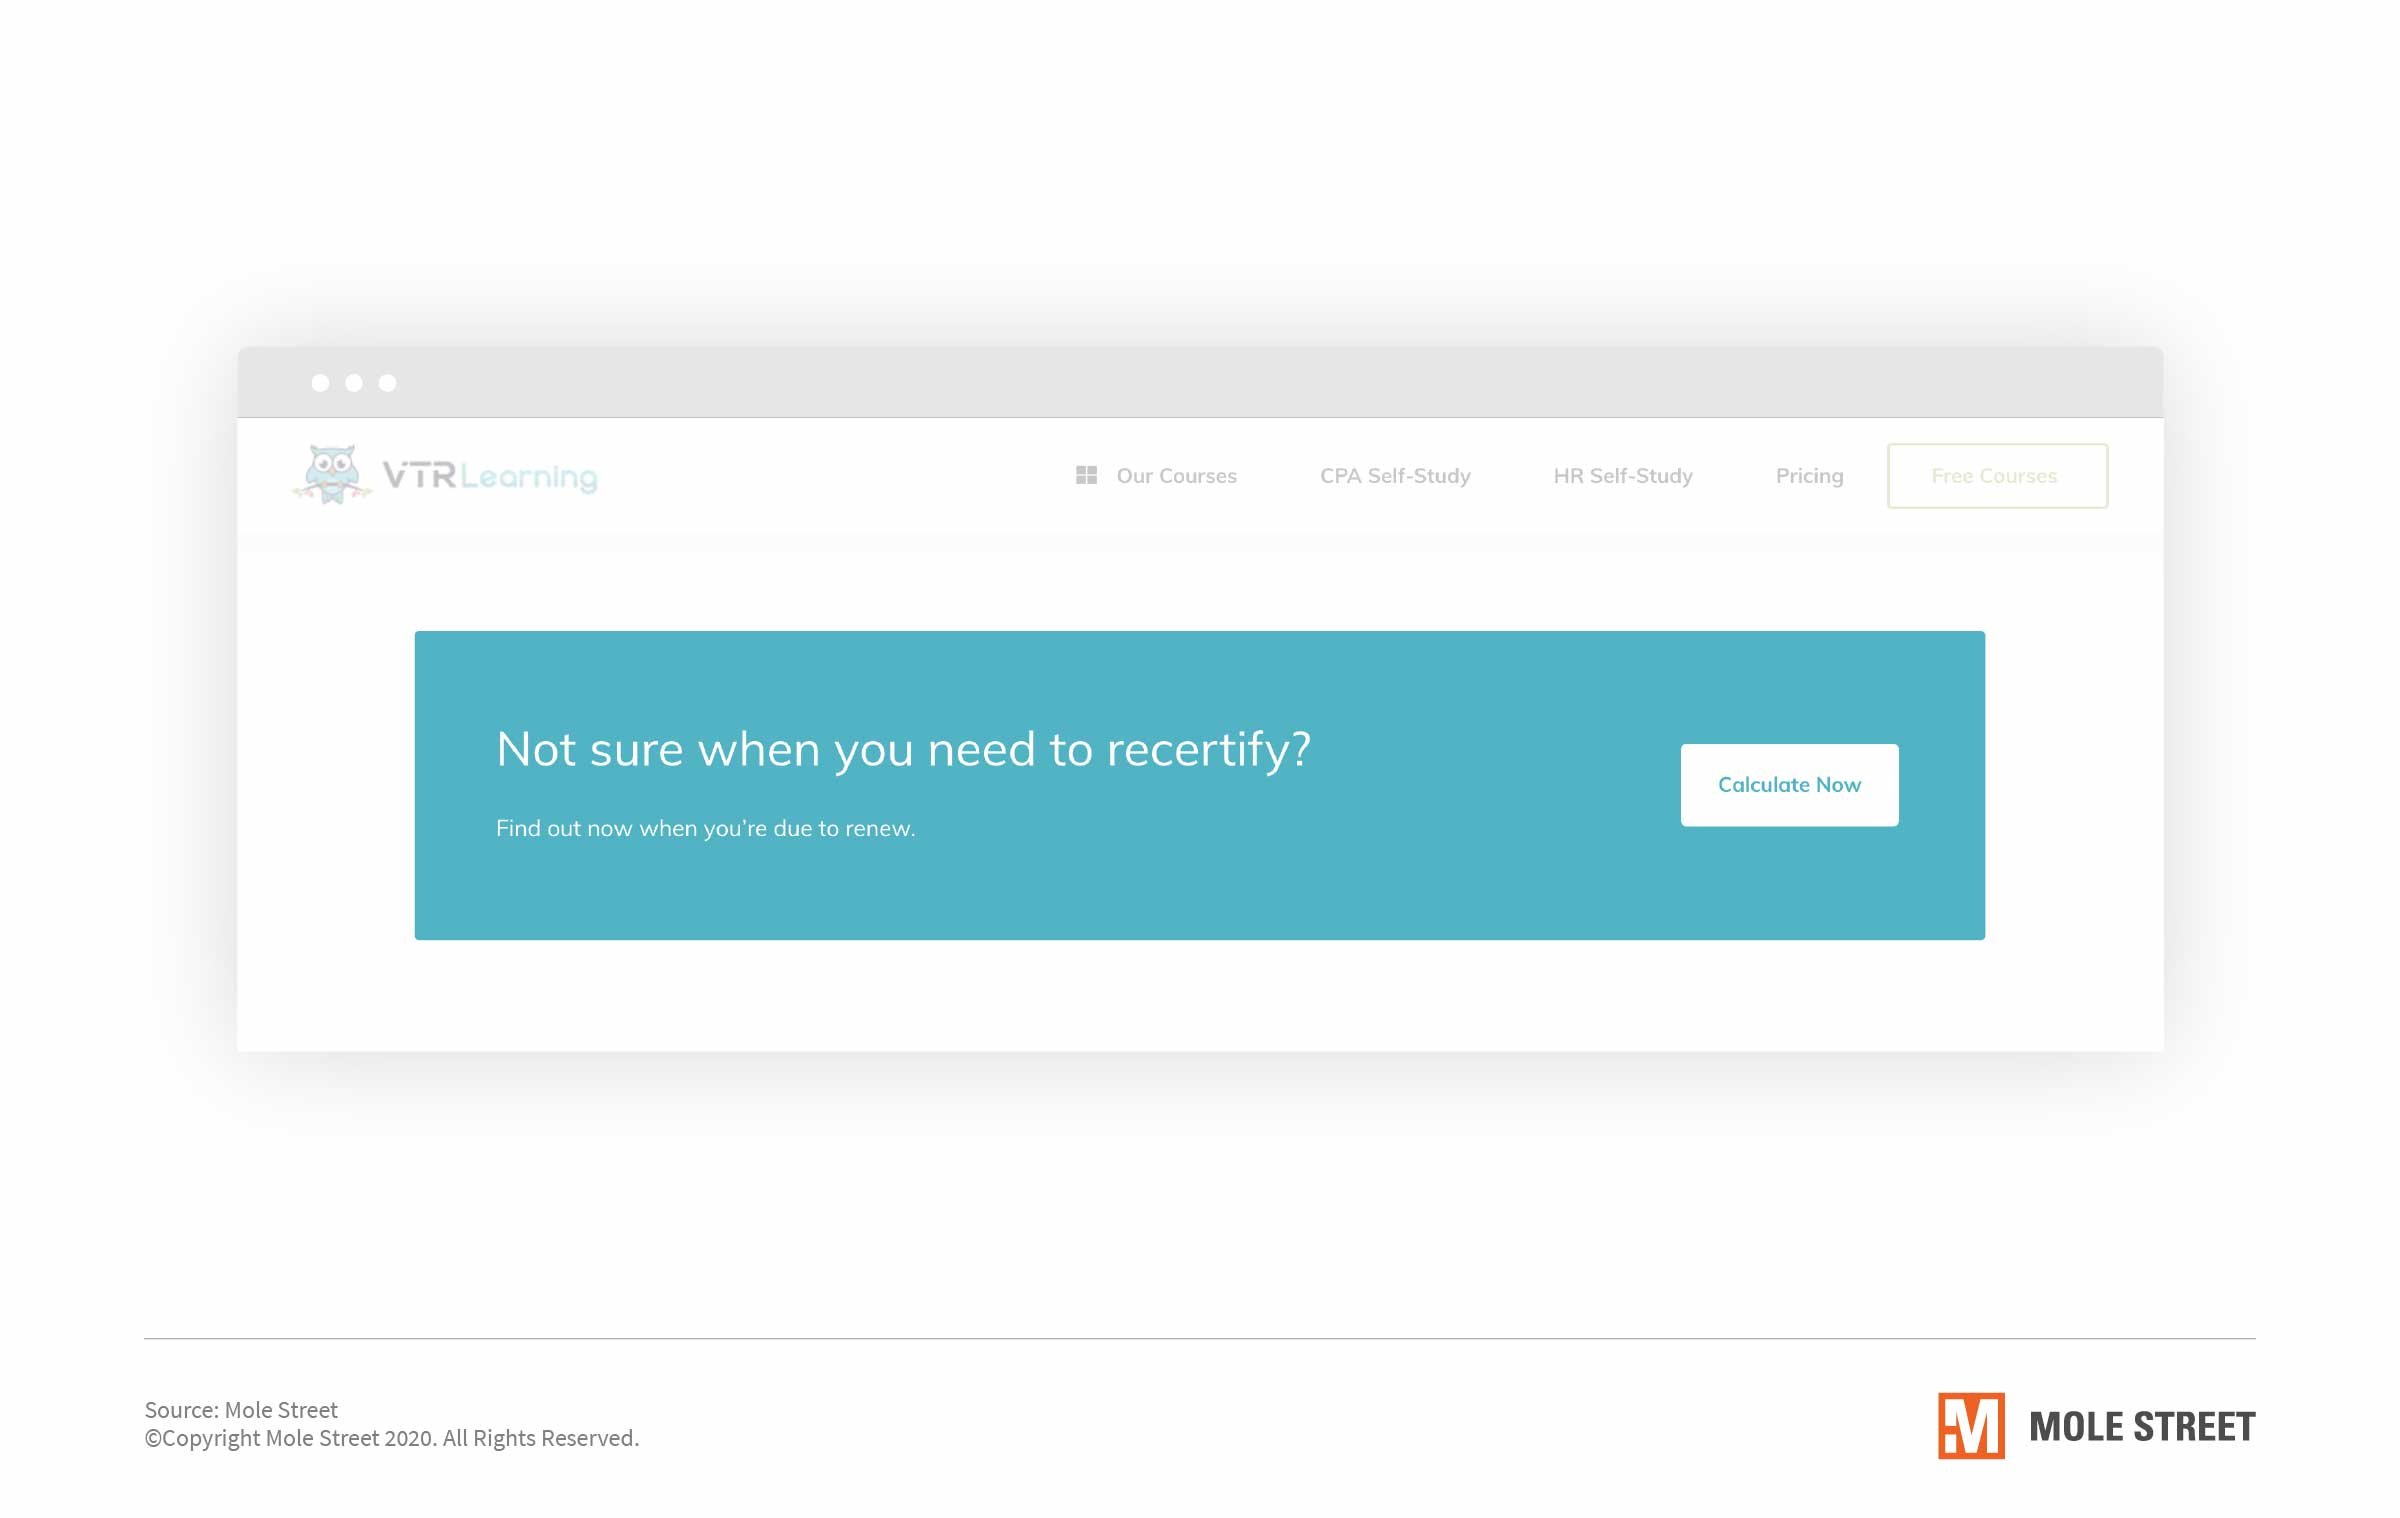Click the HR Self-Study navigation icon
Viewport: 2400px width, 1518px height.
pyautogui.click(x=1622, y=474)
